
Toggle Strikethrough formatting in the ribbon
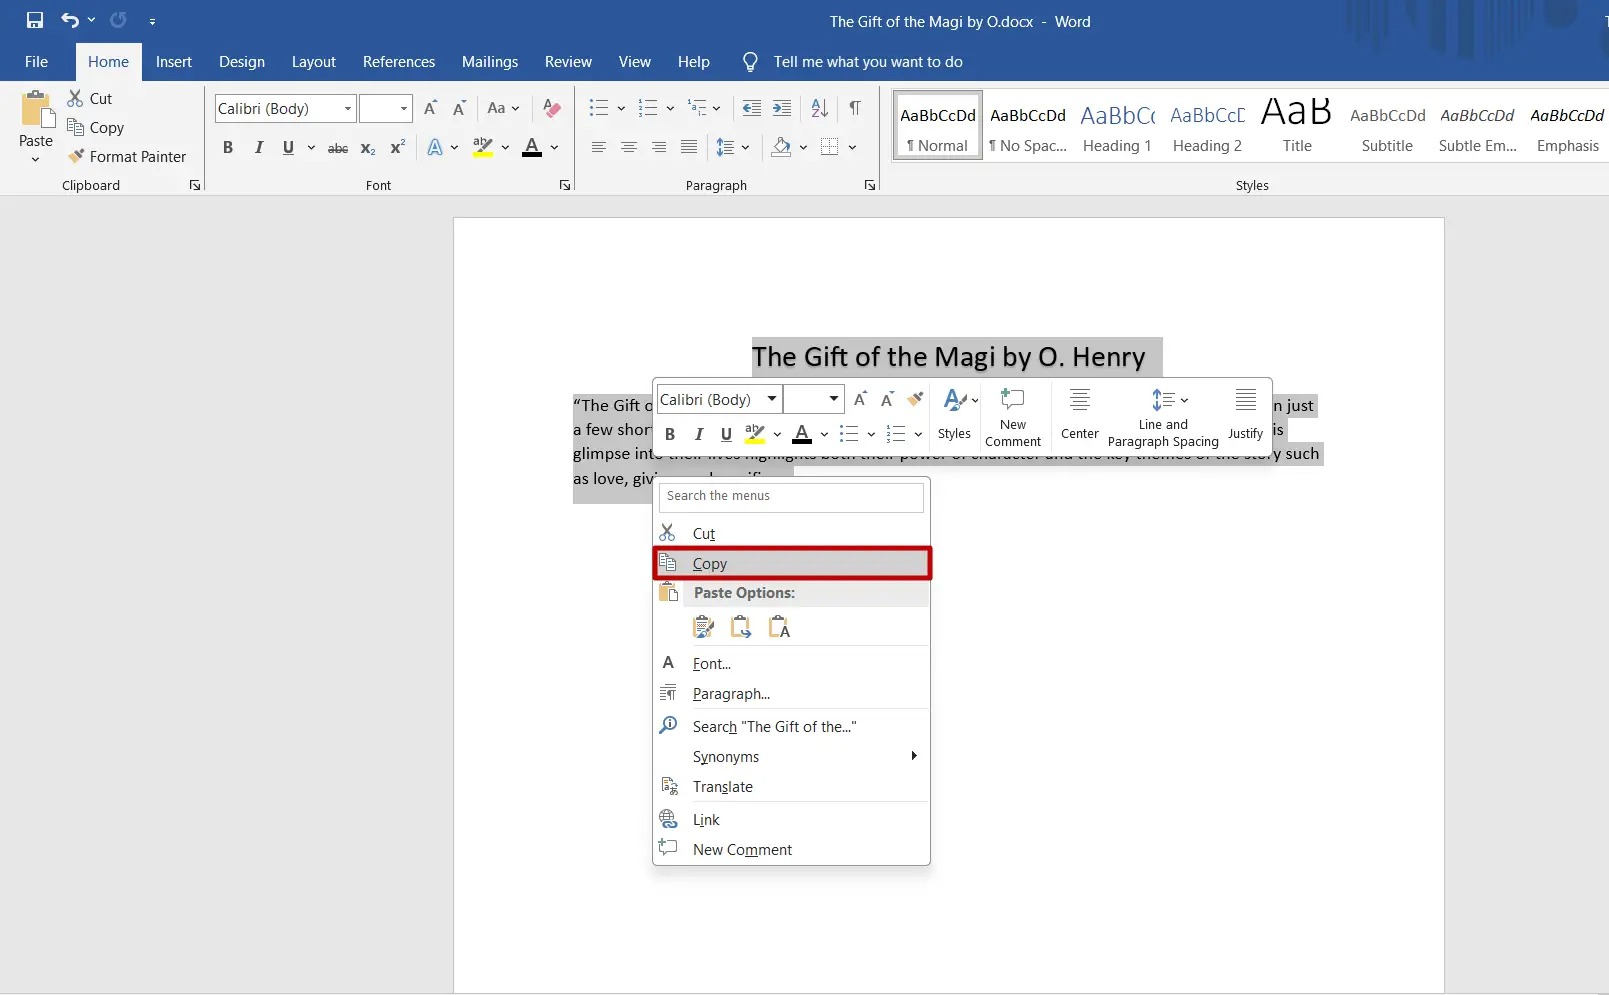coord(338,148)
